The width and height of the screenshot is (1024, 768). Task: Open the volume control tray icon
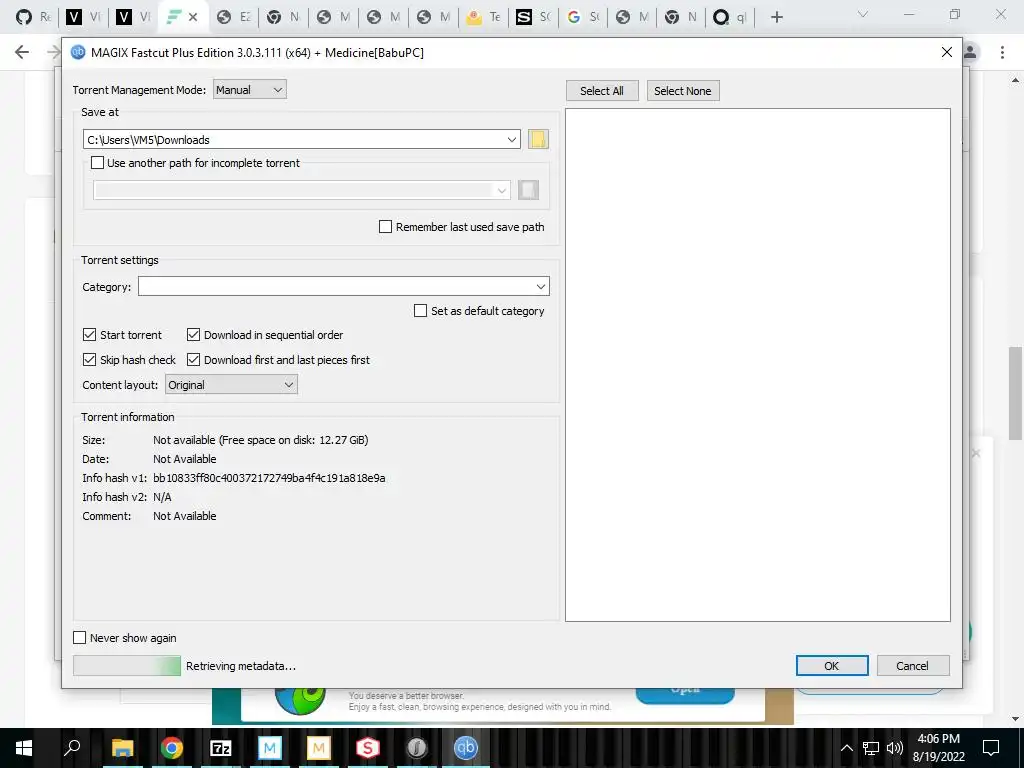click(895, 748)
